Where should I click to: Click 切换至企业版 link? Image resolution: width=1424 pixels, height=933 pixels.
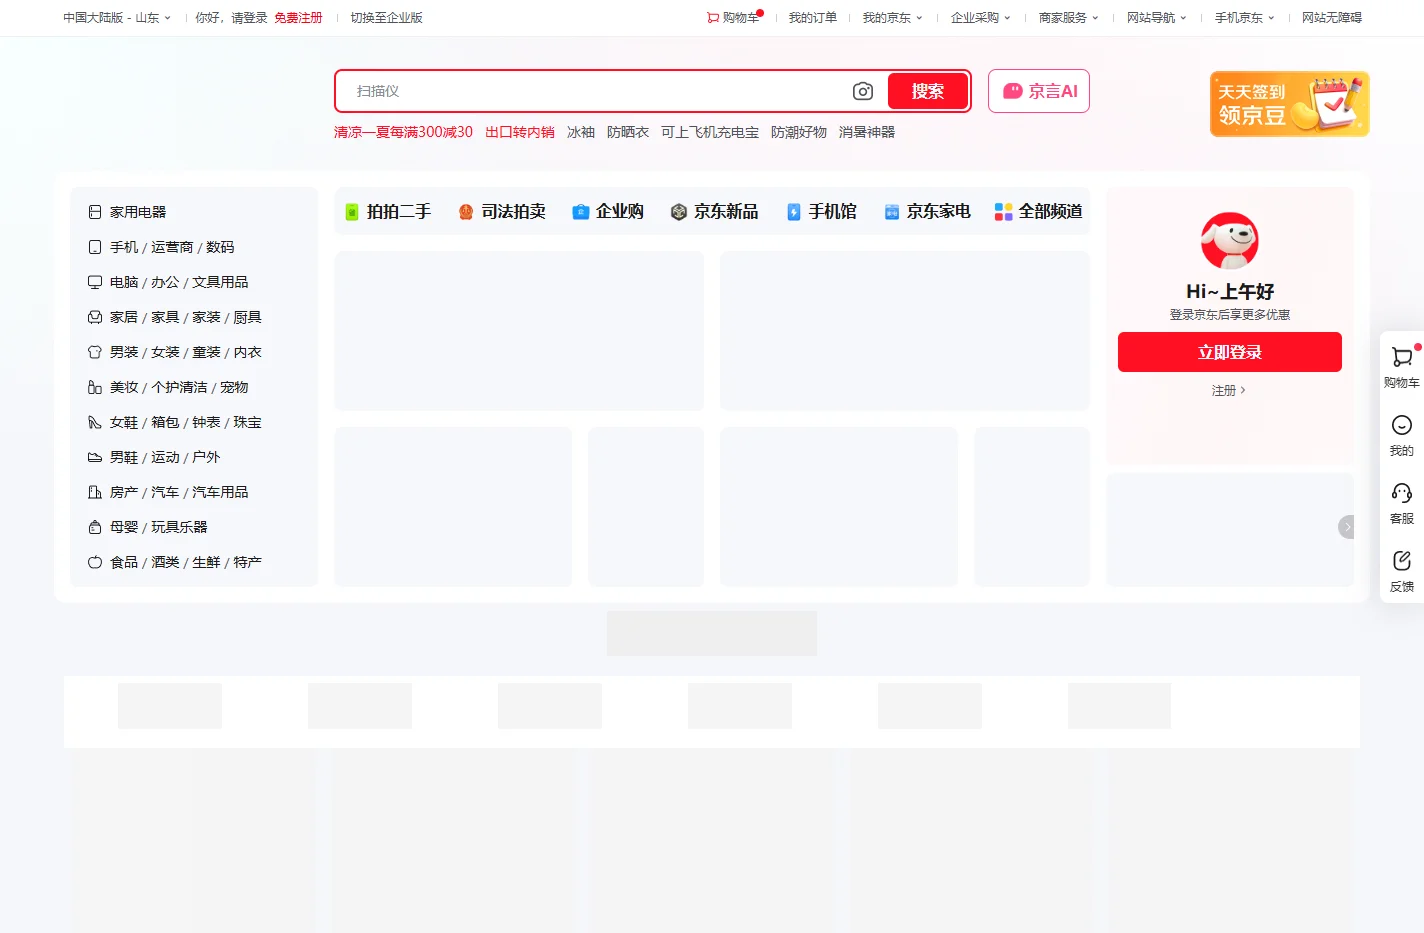[x=387, y=18]
